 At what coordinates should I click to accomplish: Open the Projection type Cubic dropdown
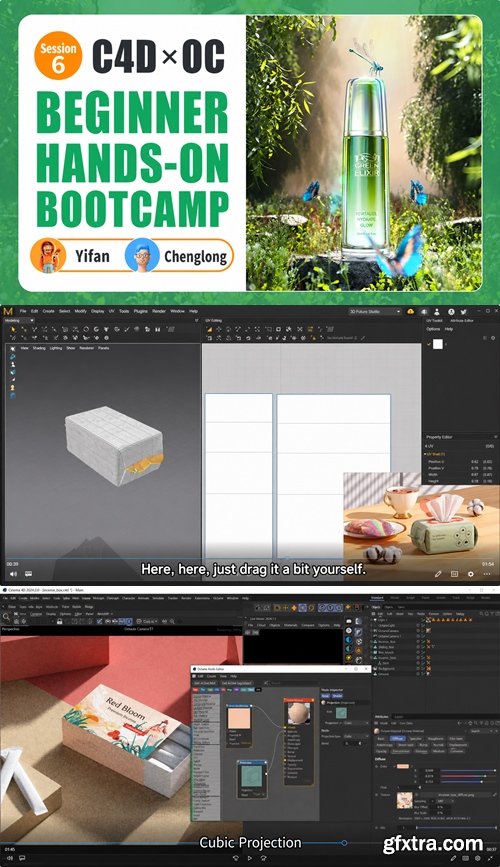(356, 737)
